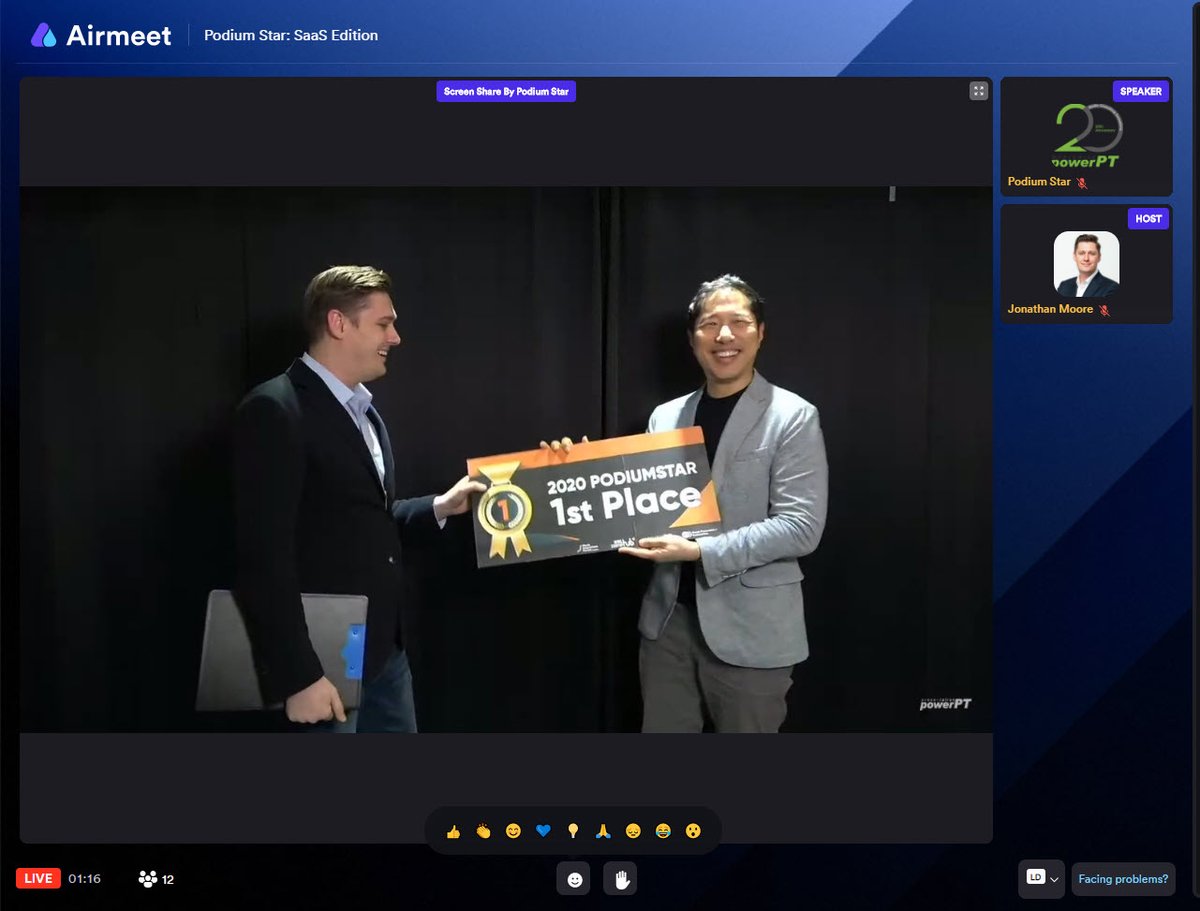This screenshot has width=1200, height=911.
Task: Toggle the emoji reactions button
Action: pyautogui.click(x=574, y=879)
